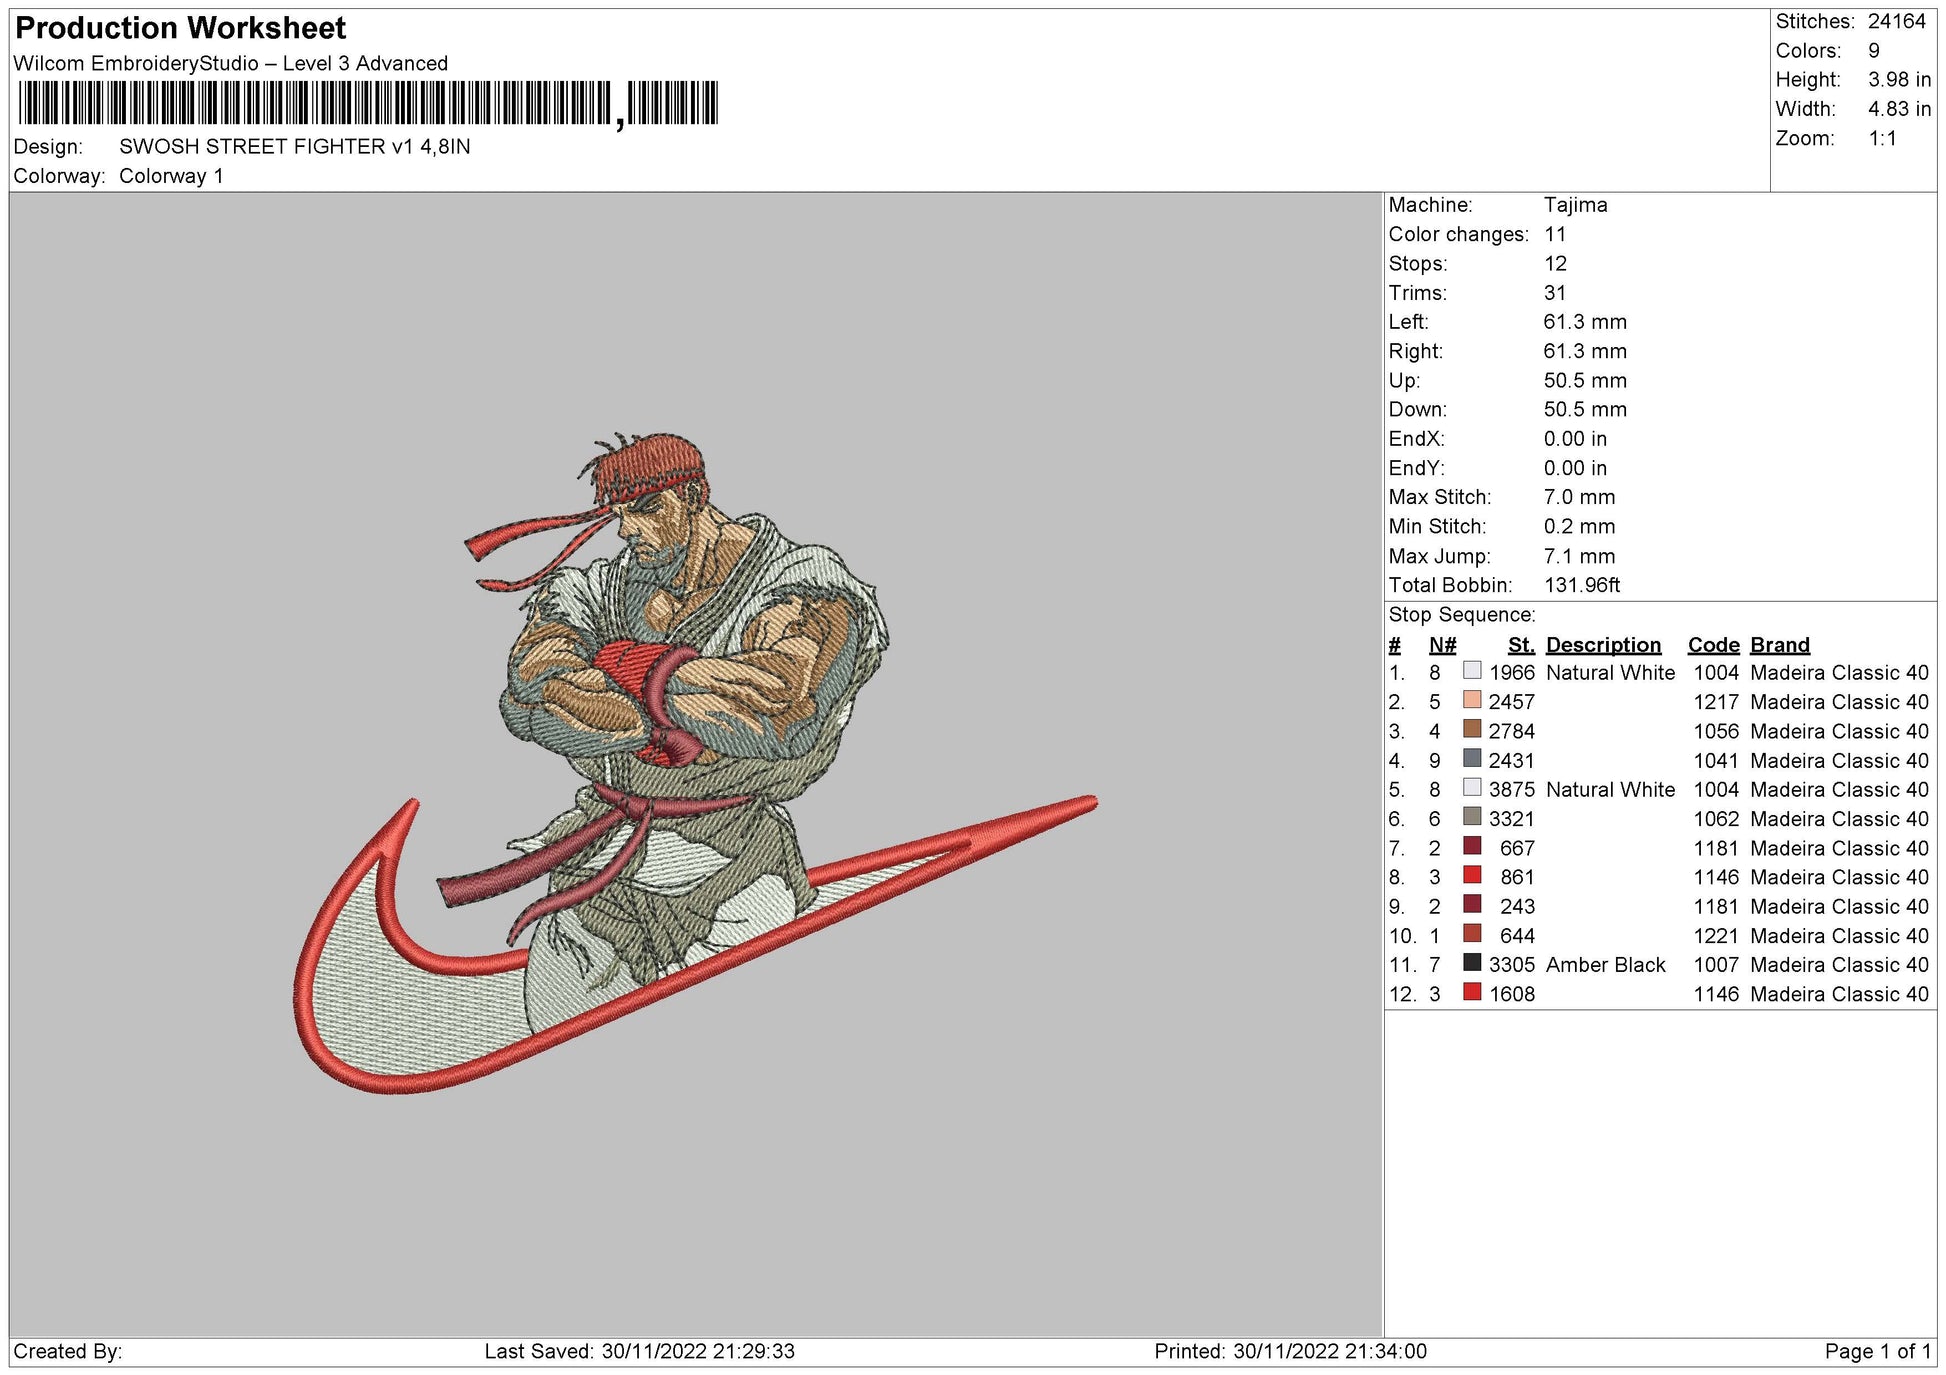Click the taupe swatch coded 1062

(x=1472, y=817)
